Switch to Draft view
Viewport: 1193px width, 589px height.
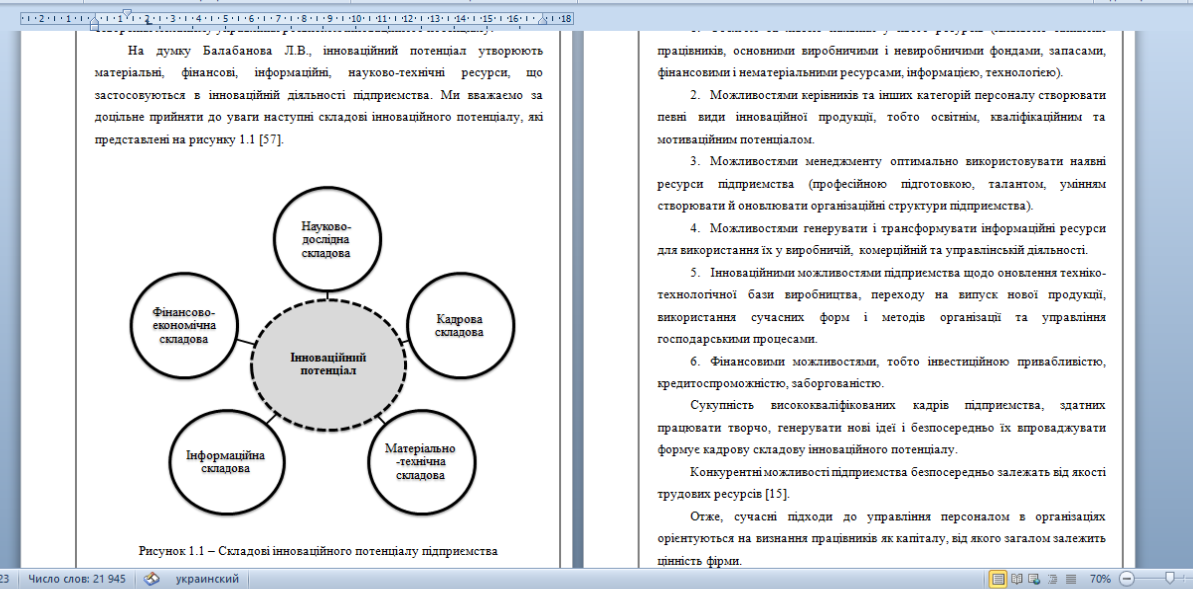pos(1071,579)
